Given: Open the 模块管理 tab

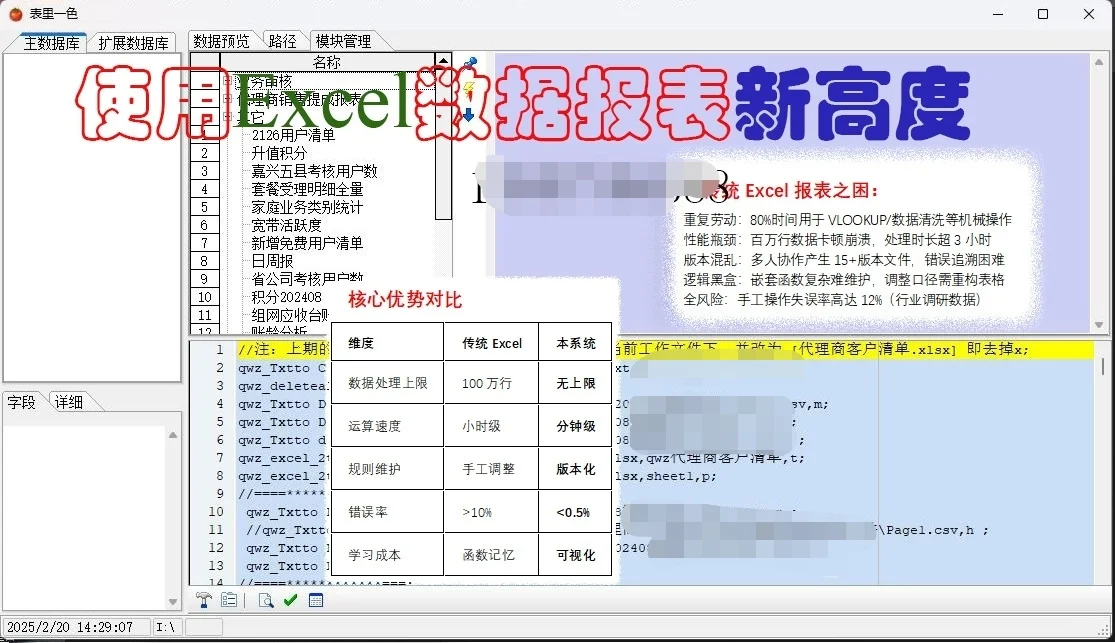Looking at the screenshot, I should pyautogui.click(x=343, y=41).
